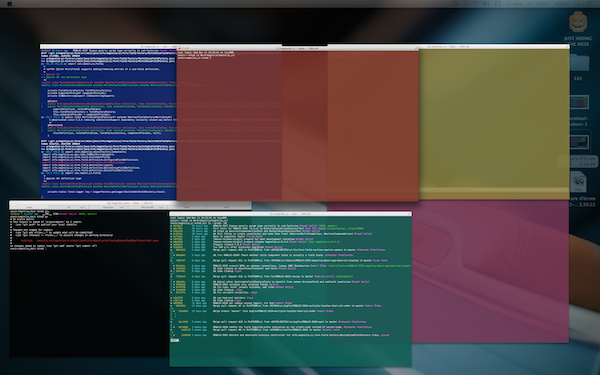600x375 pixels.
Task: Open the Wi-Fi status menu
Action: pyautogui.click(x=475, y=3)
